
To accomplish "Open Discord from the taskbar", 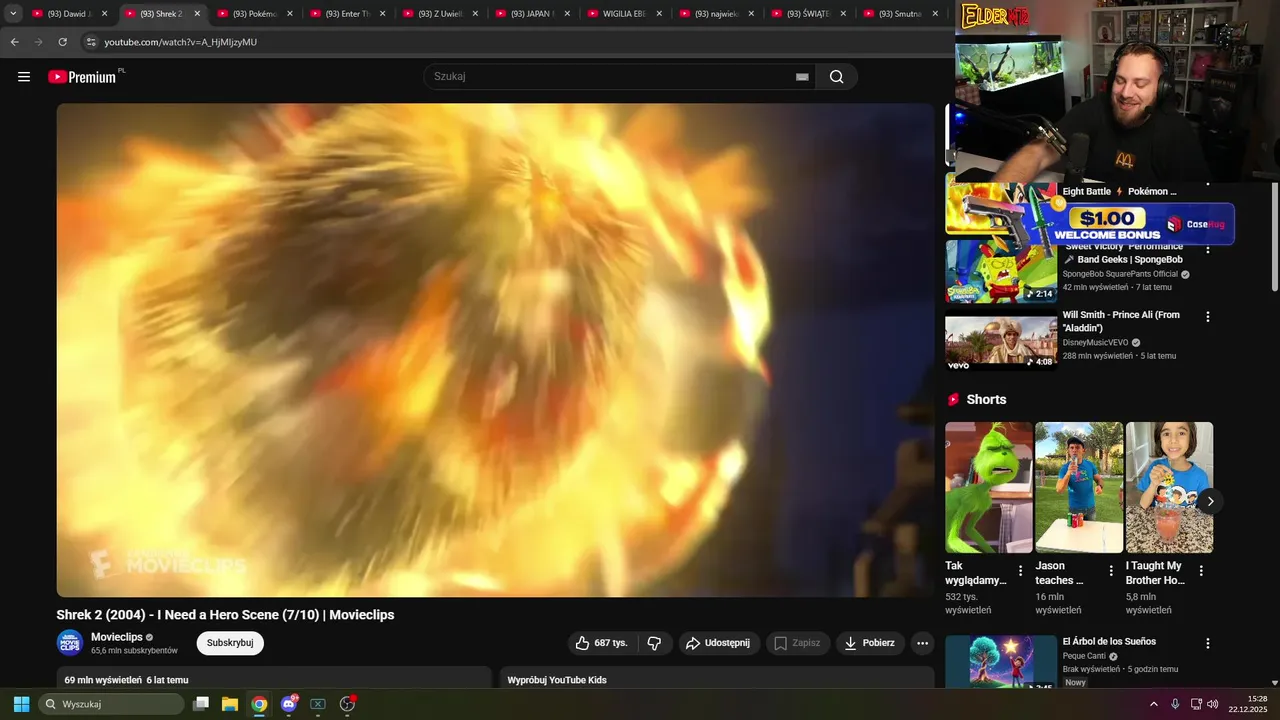I will point(289,704).
